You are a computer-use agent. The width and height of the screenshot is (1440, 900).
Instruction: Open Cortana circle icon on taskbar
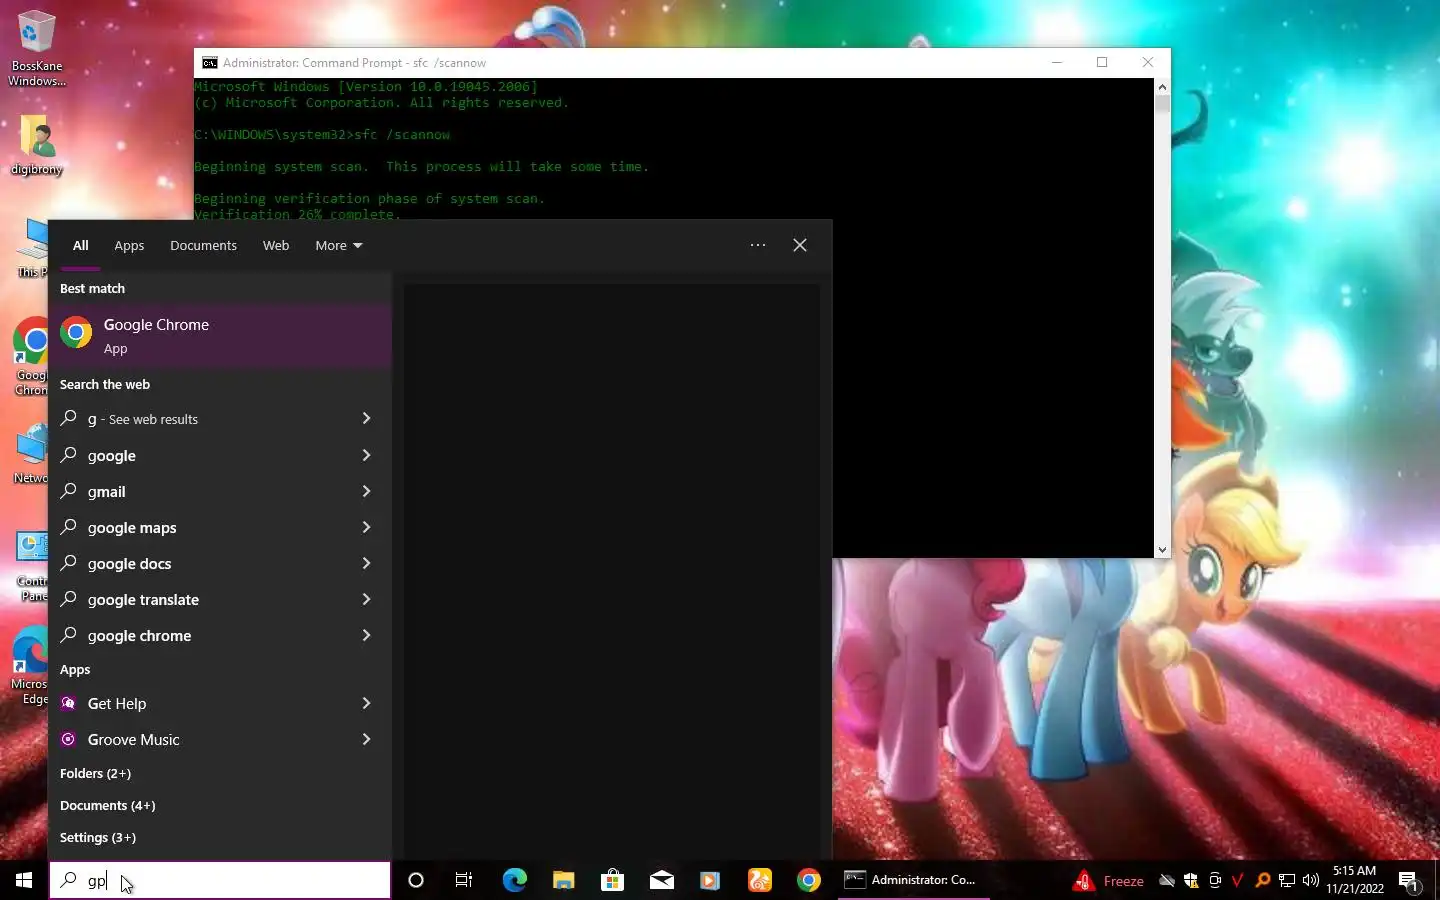(416, 880)
